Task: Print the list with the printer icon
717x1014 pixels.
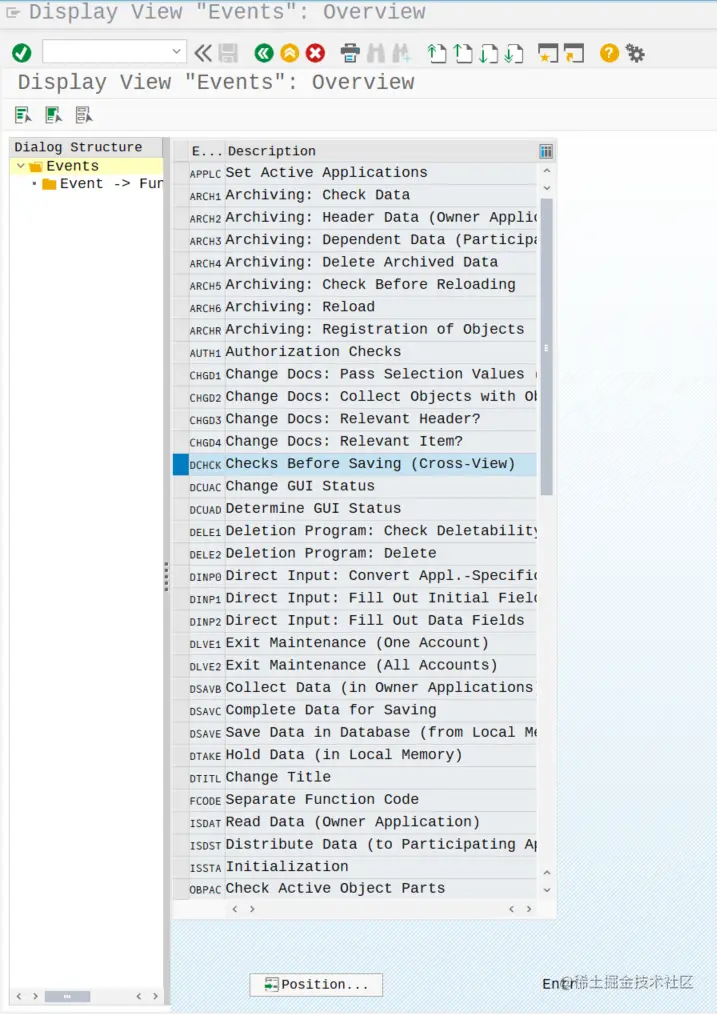Action: tap(350, 53)
